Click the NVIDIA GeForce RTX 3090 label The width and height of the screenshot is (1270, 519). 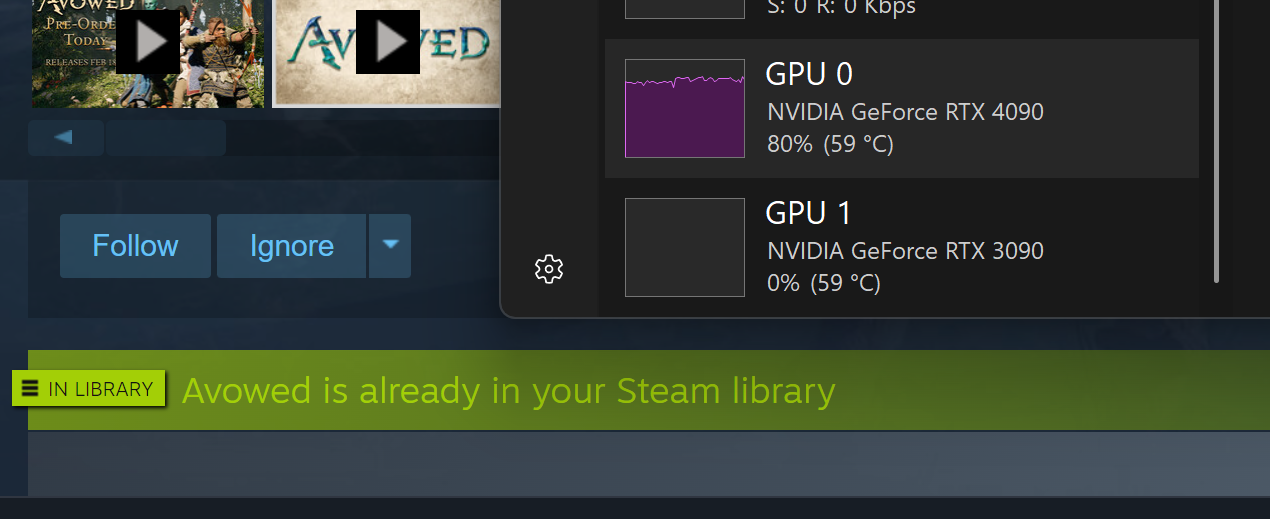905,250
